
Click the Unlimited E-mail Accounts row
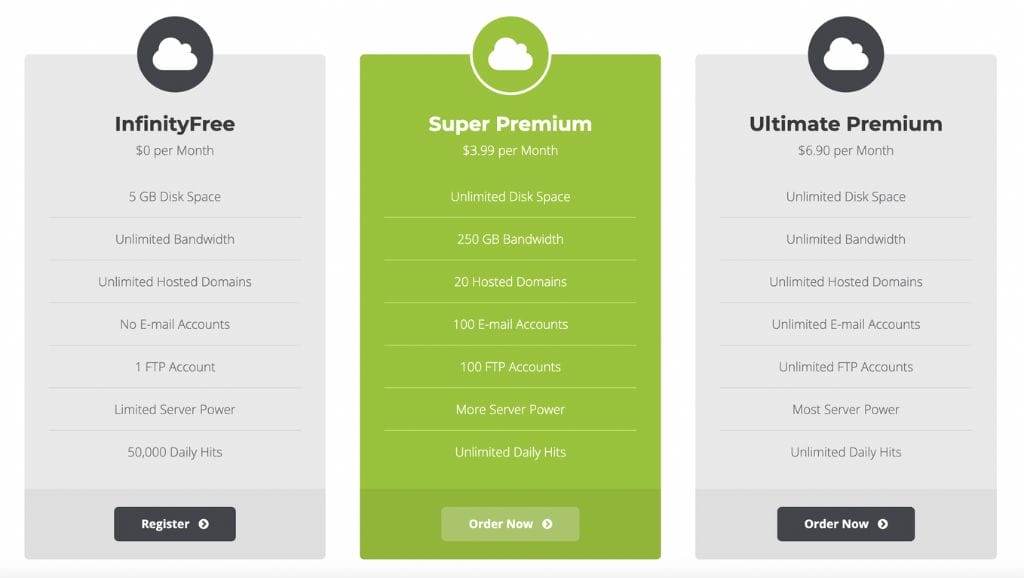[x=846, y=324]
